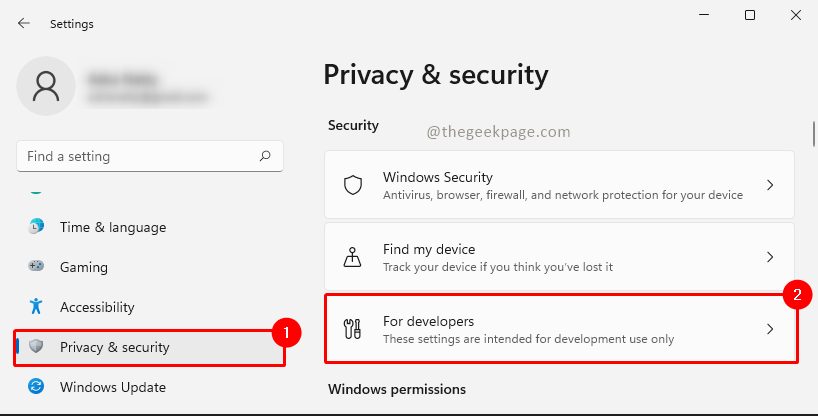Screen dimensions: 818x416
Task: Click the Find my device icon
Action: [x=352, y=257]
